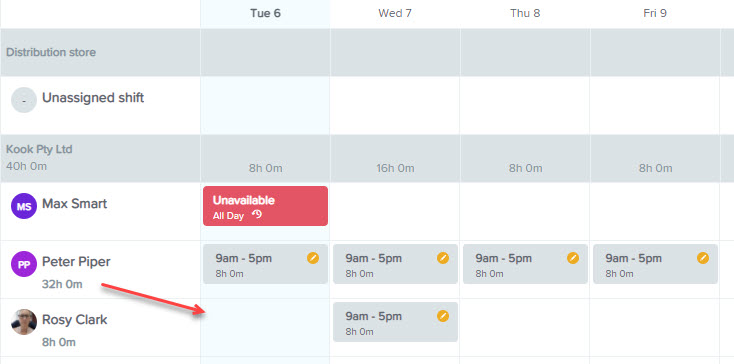Click edit pencil icon on Peter Piper's Wednesday shift

click(443, 258)
